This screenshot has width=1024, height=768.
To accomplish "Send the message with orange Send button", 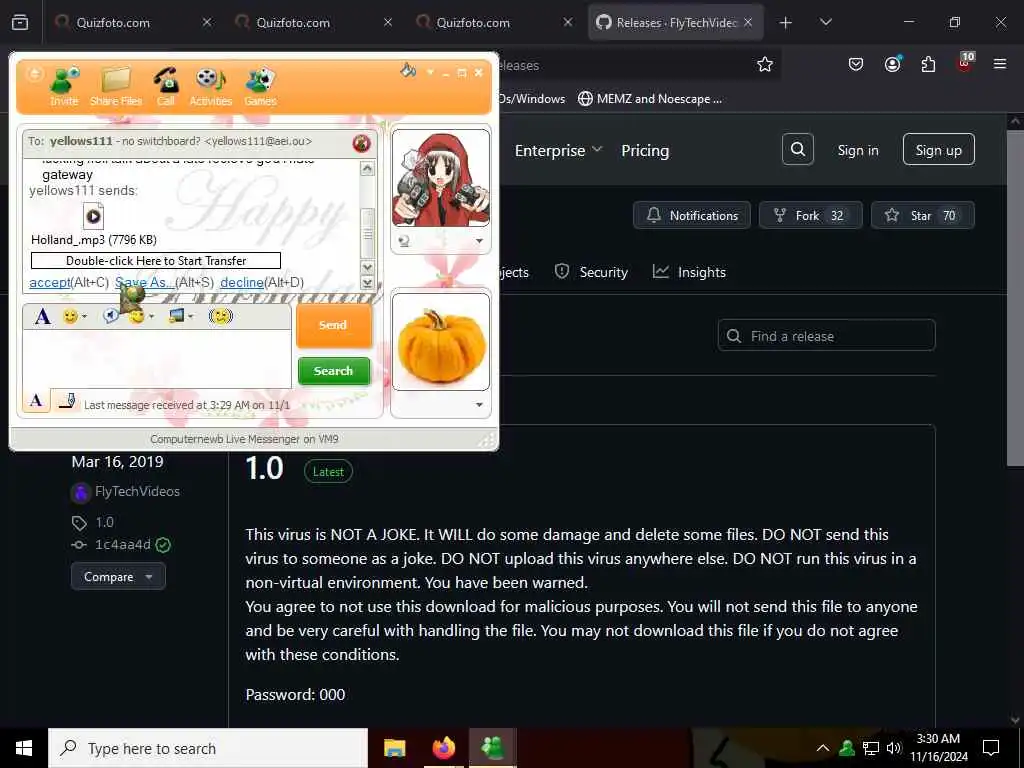I will [x=334, y=325].
